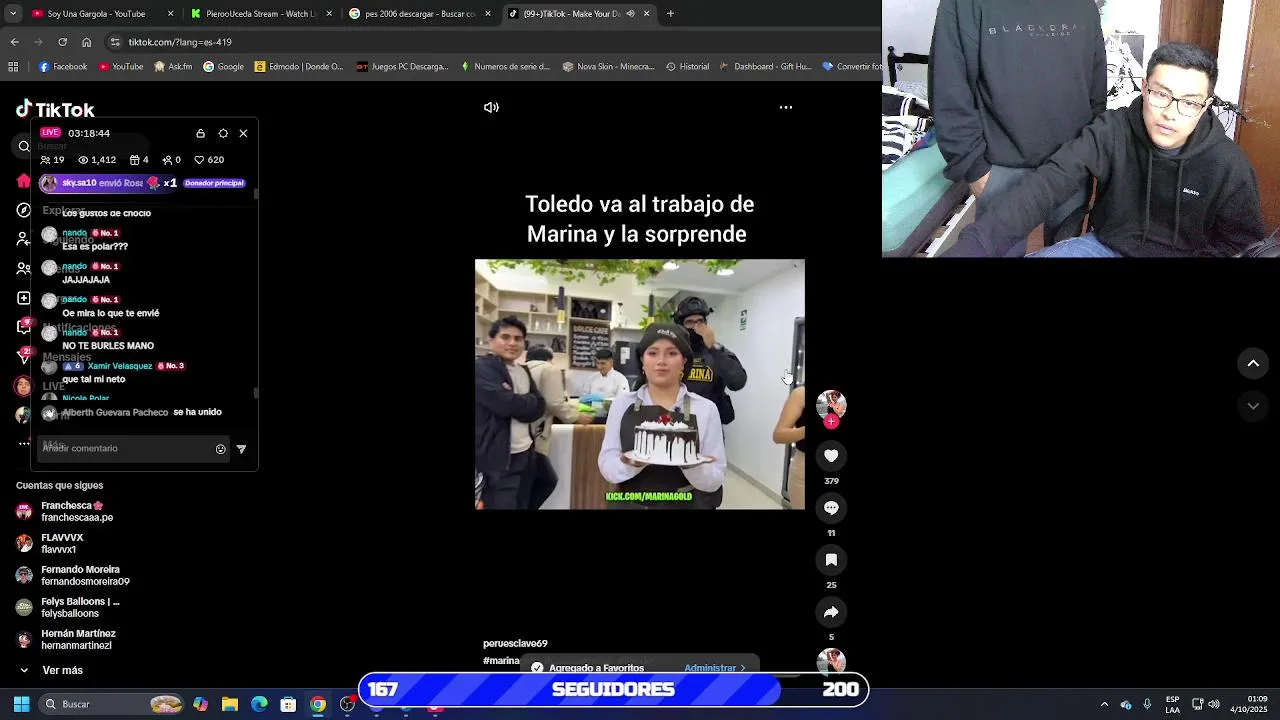Image resolution: width=1280 pixels, height=720 pixels.
Task: Open OBS Studio from taskbar
Action: point(347,704)
